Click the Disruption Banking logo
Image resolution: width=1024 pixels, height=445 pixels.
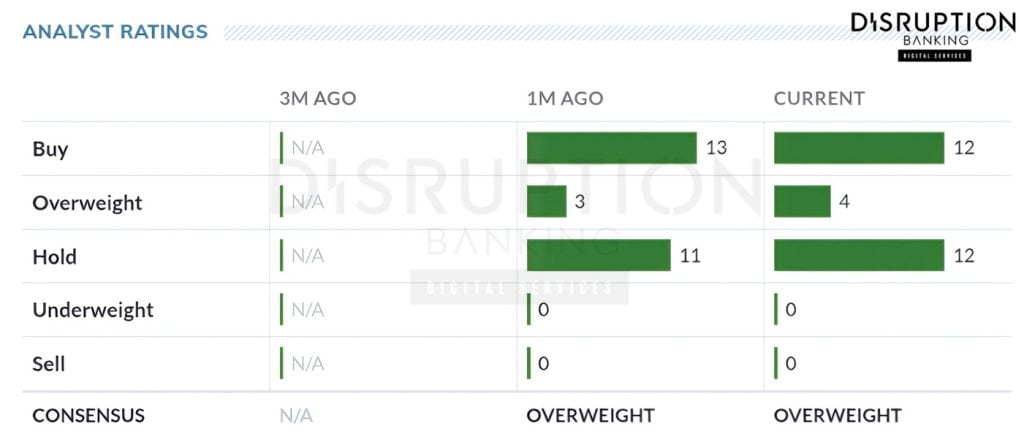click(932, 34)
